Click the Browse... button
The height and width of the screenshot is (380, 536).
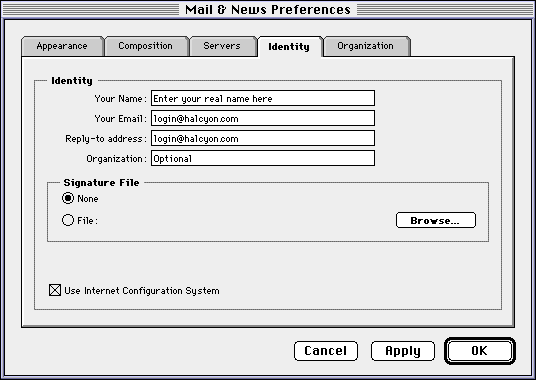pyautogui.click(x=436, y=220)
